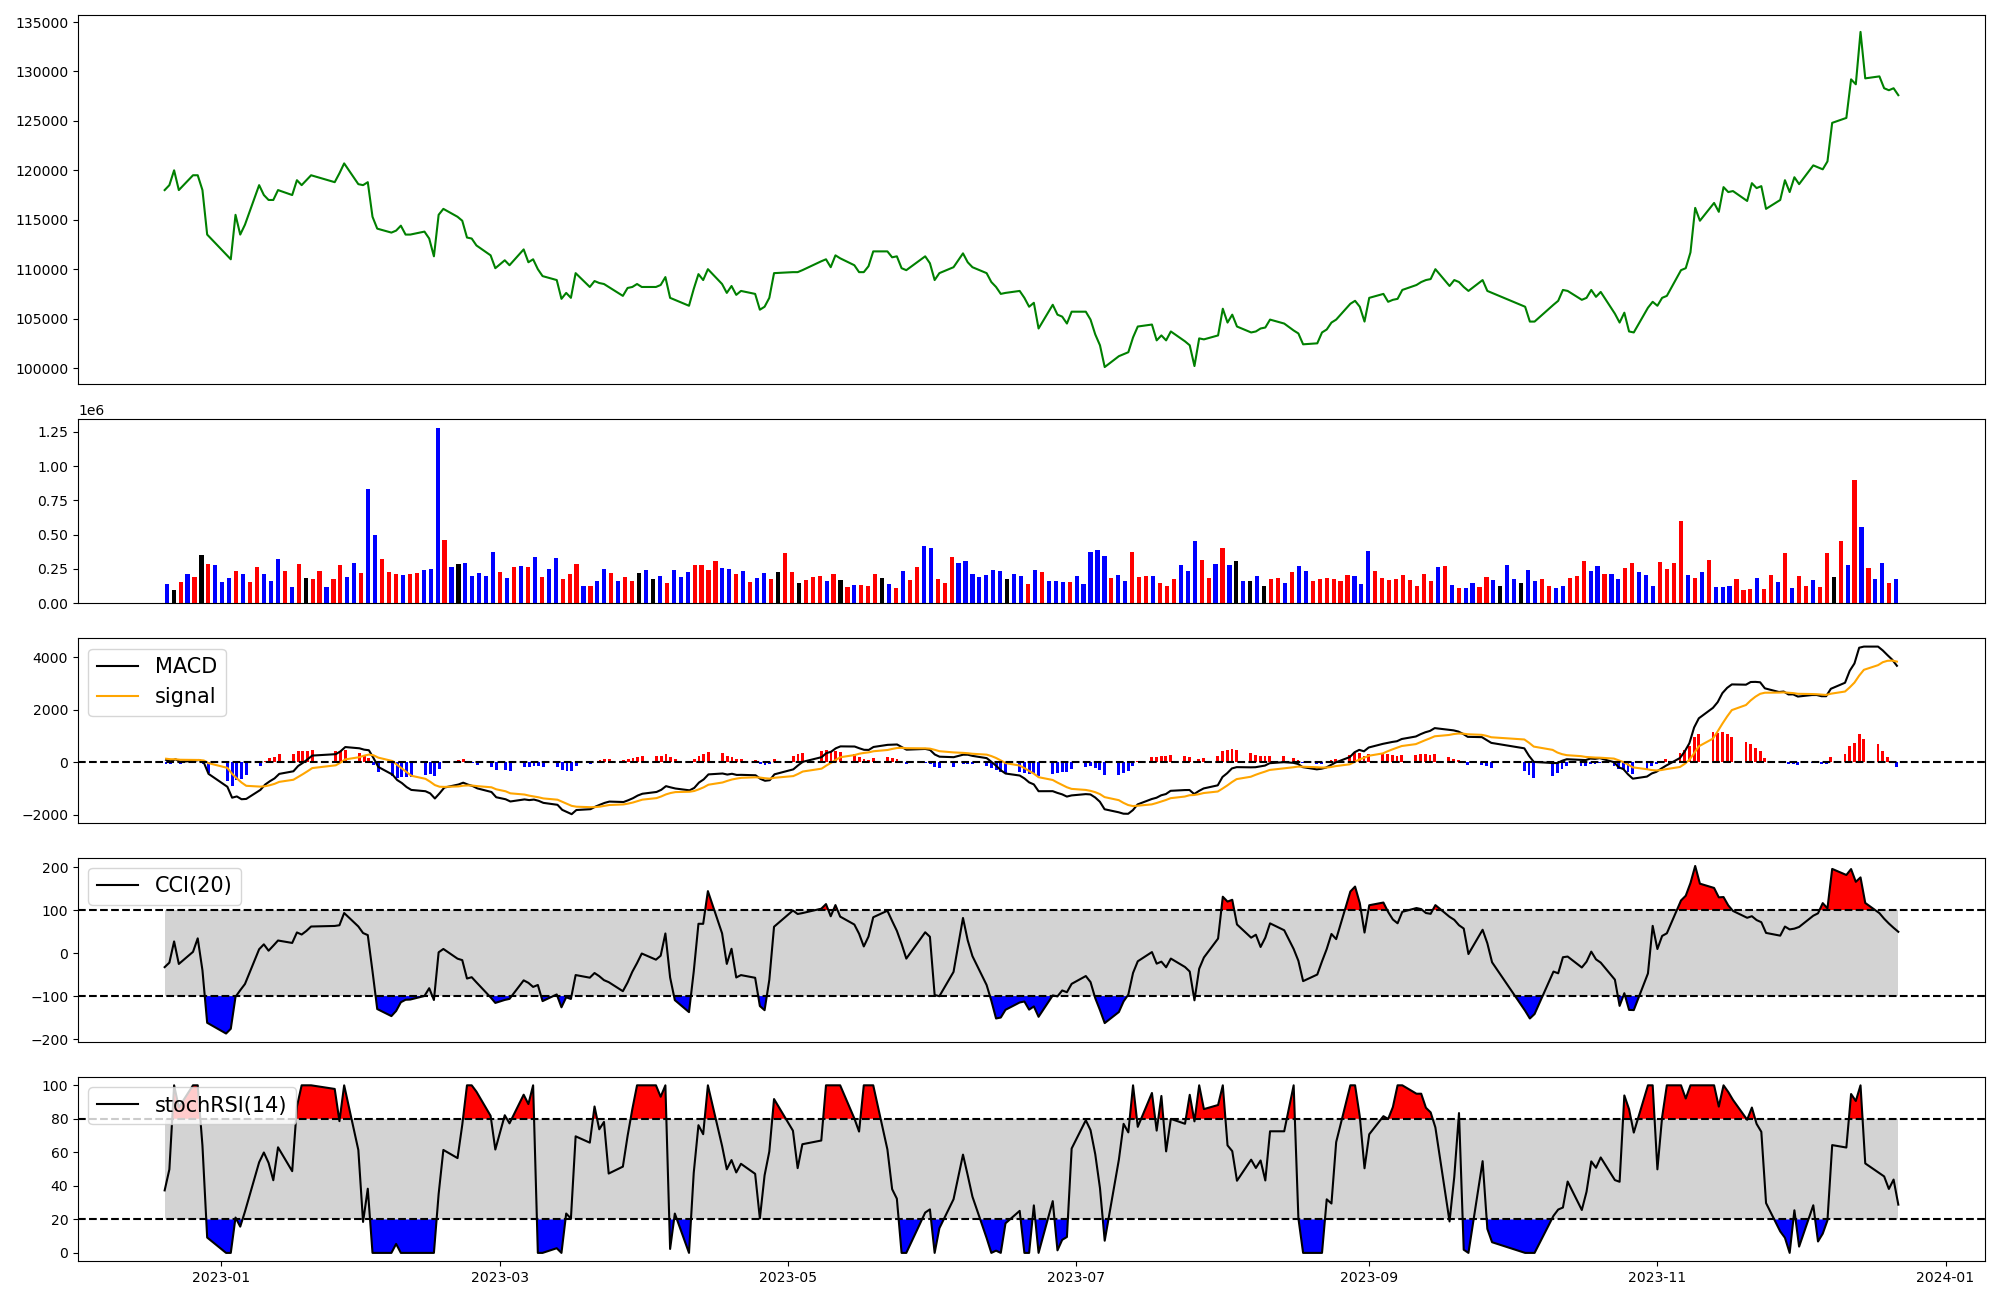Click the 4000 MACD axis tick label
The width and height of the screenshot is (2000, 1300).
pyautogui.click(x=50, y=658)
